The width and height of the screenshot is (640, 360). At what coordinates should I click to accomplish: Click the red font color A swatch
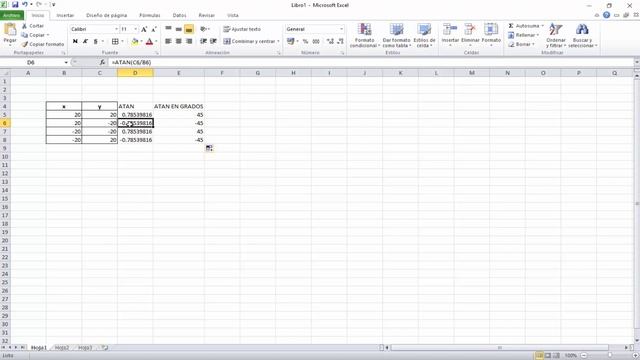tap(149, 41)
